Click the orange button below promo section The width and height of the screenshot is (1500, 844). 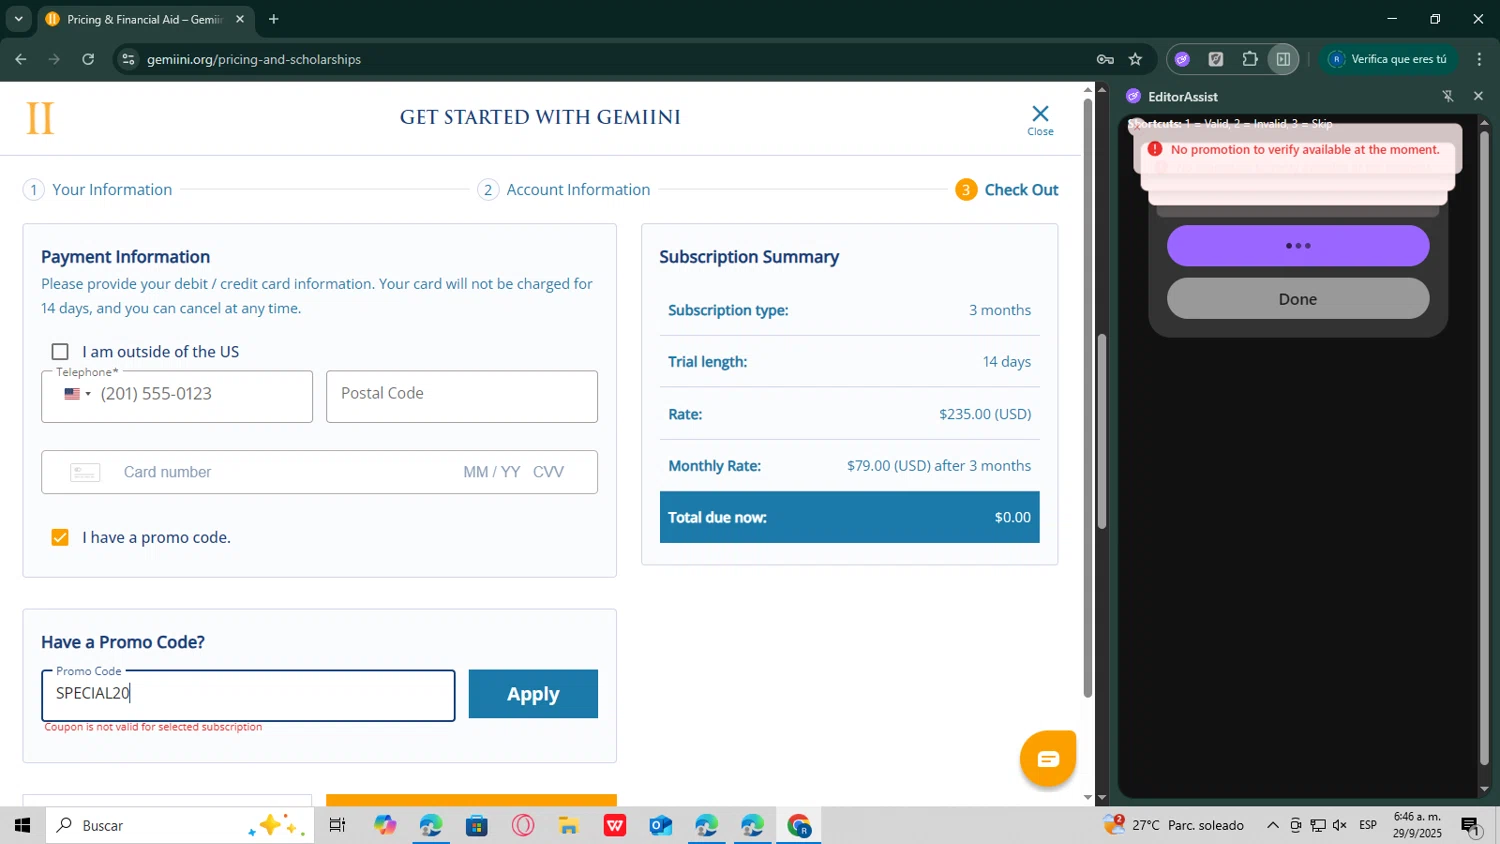pyautogui.click(x=471, y=800)
